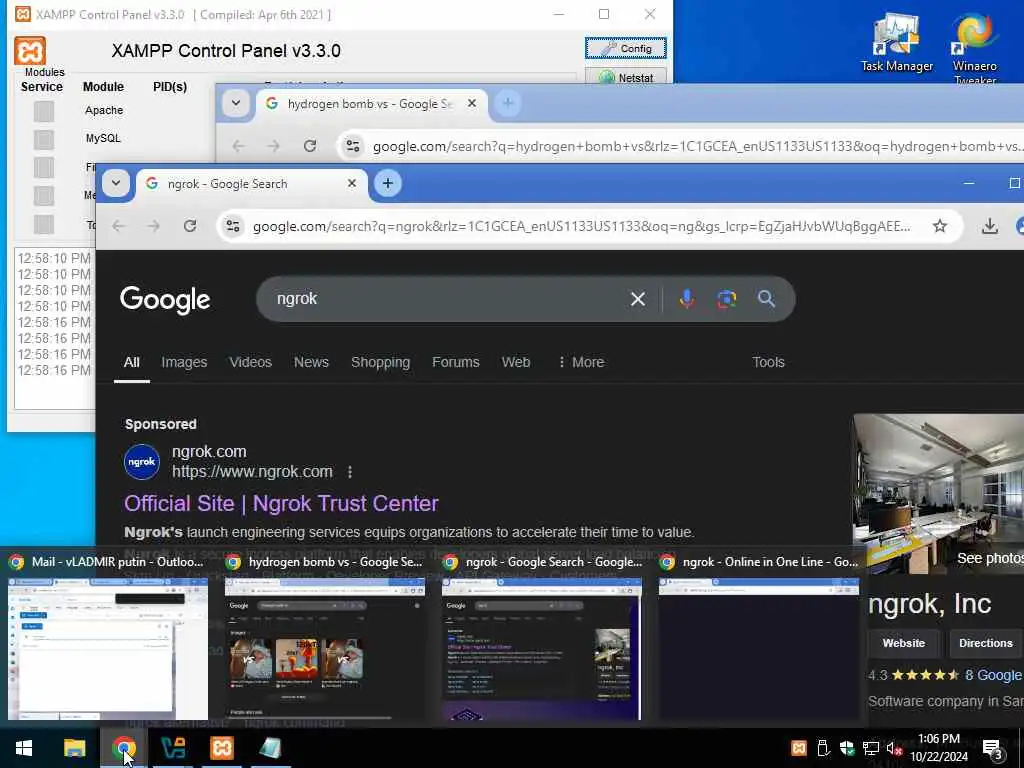Viewport: 1024px width, 768px height.
Task: Search by image with Lens icon
Action: (x=726, y=299)
